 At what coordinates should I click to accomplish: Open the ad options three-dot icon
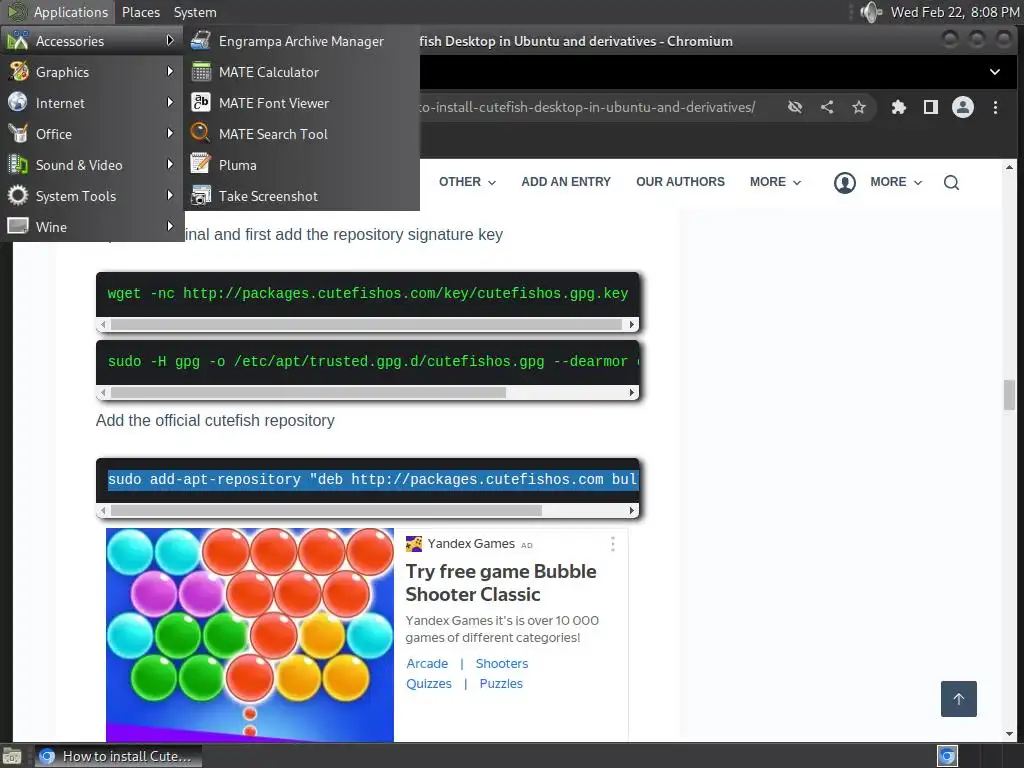click(613, 545)
